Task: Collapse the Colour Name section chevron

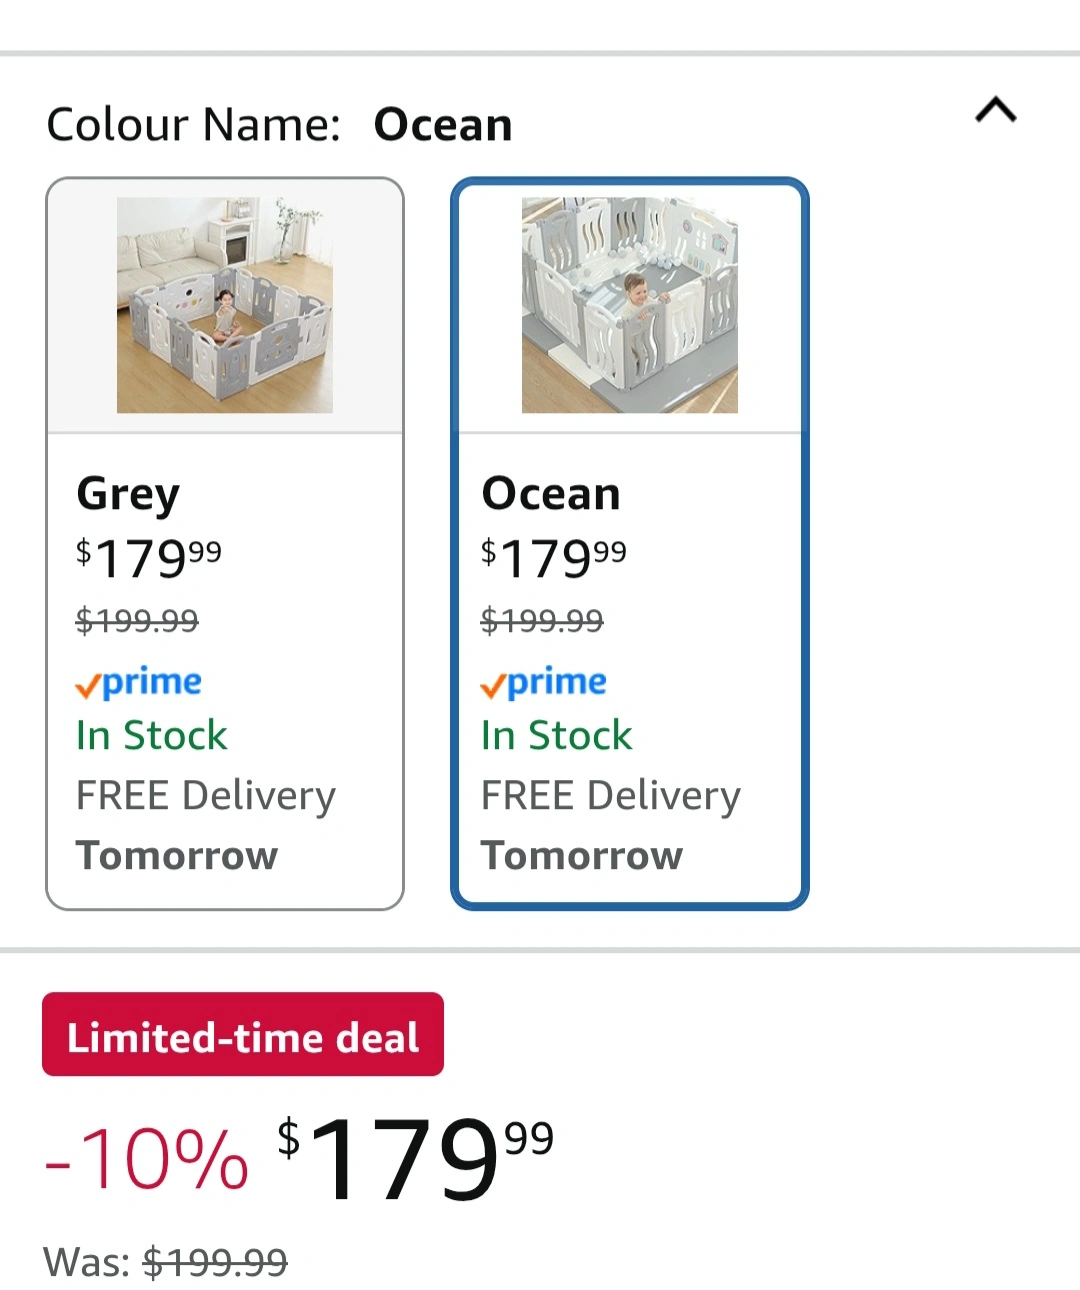Action: [x=995, y=110]
